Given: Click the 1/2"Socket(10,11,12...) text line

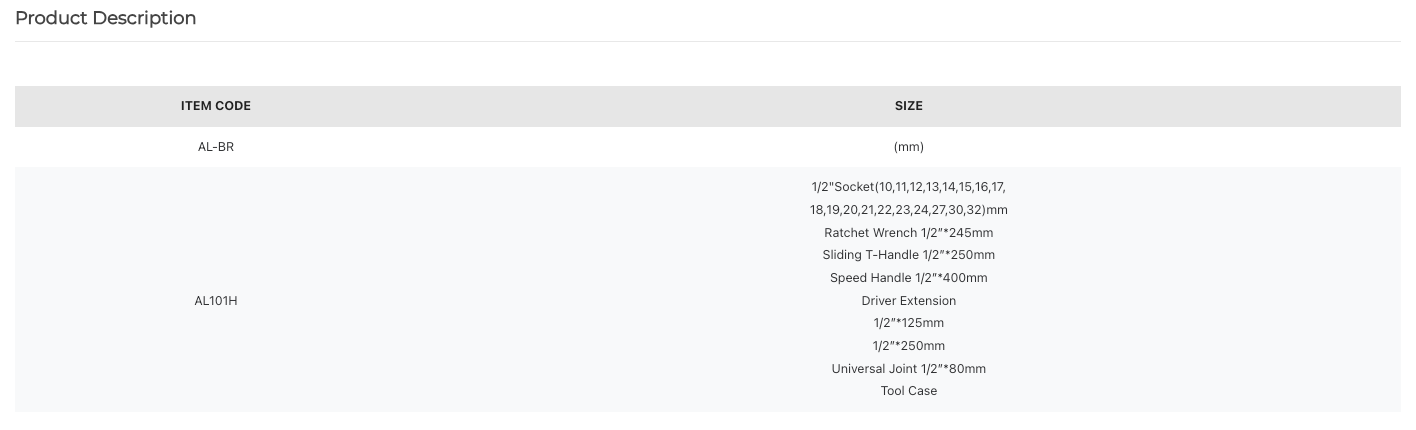Looking at the screenshot, I should click(908, 187).
